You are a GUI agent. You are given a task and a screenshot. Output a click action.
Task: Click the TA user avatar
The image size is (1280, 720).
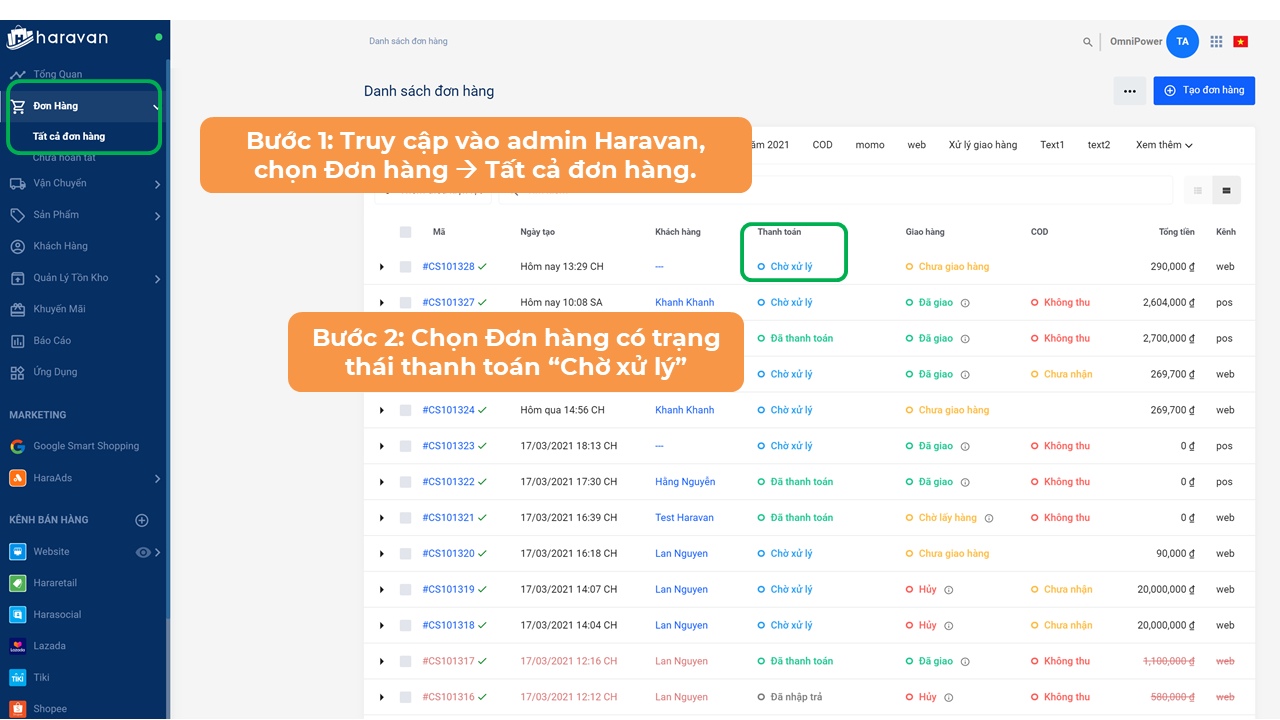coord(1182,42)
